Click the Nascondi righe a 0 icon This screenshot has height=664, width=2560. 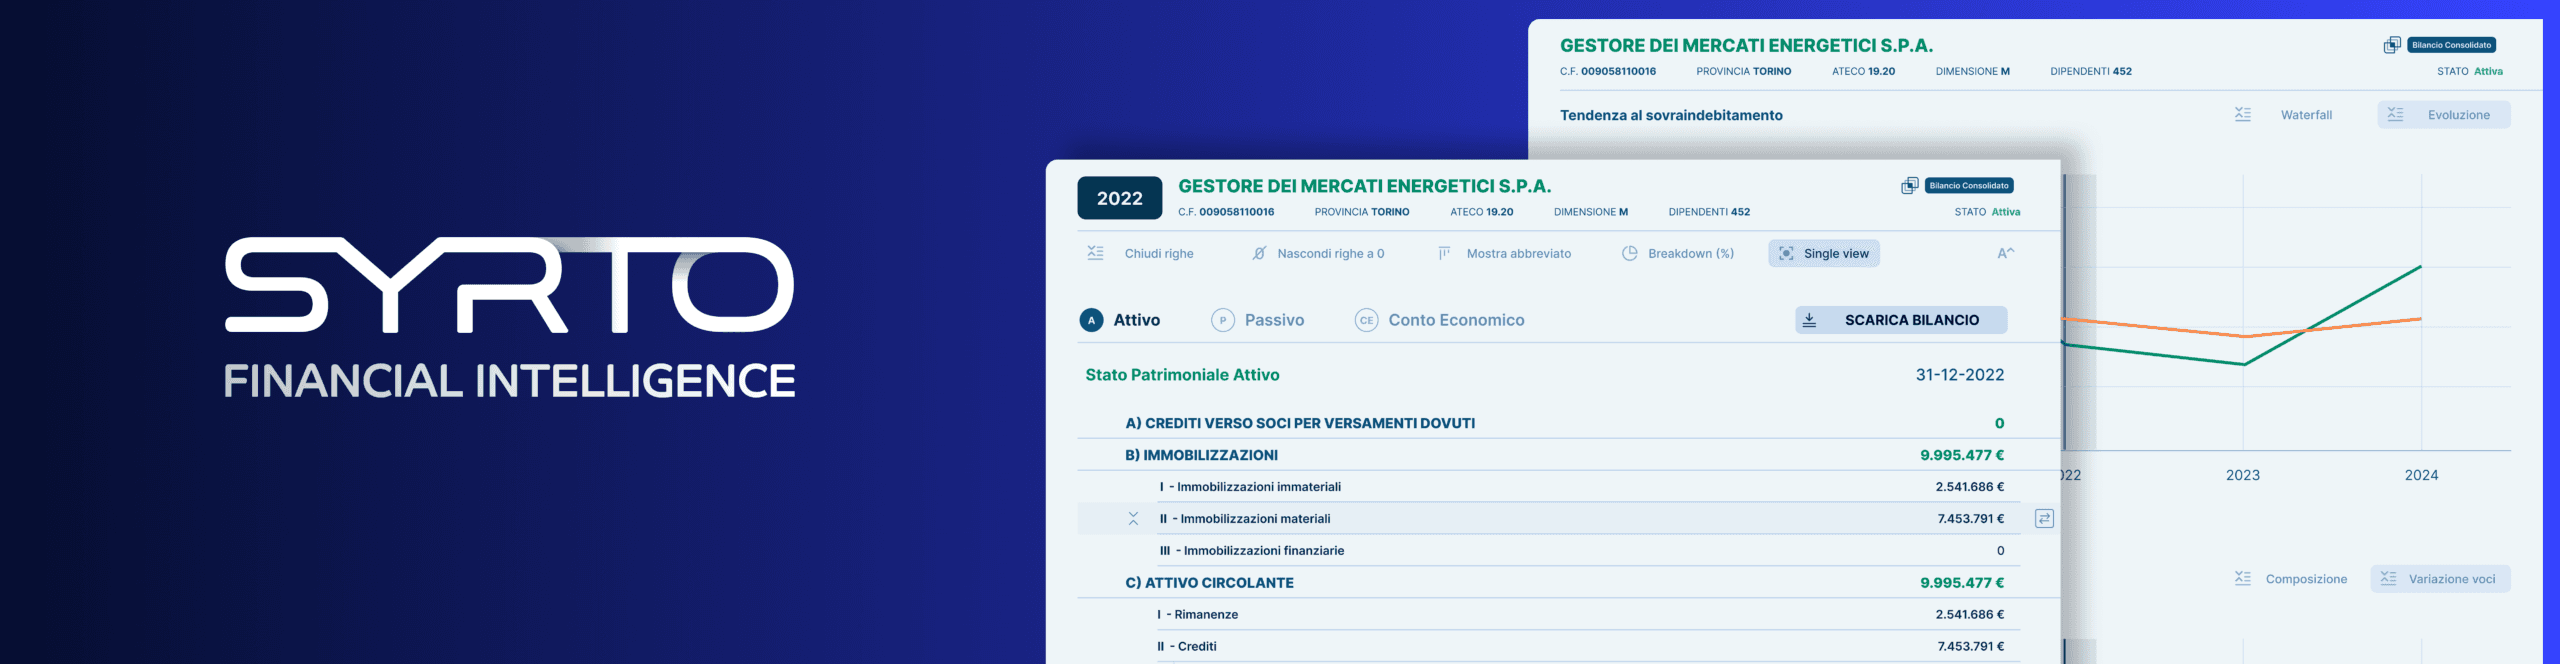point(1259,253)
